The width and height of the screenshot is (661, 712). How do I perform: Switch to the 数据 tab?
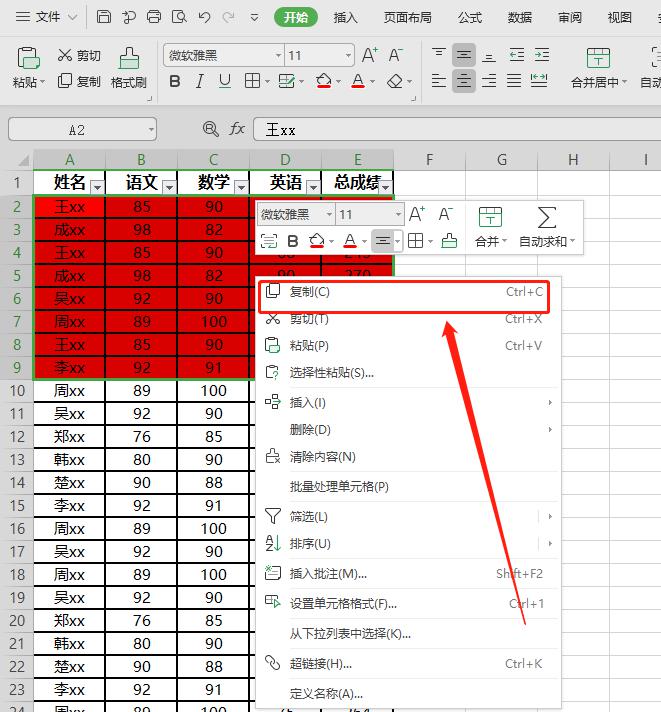519,17
